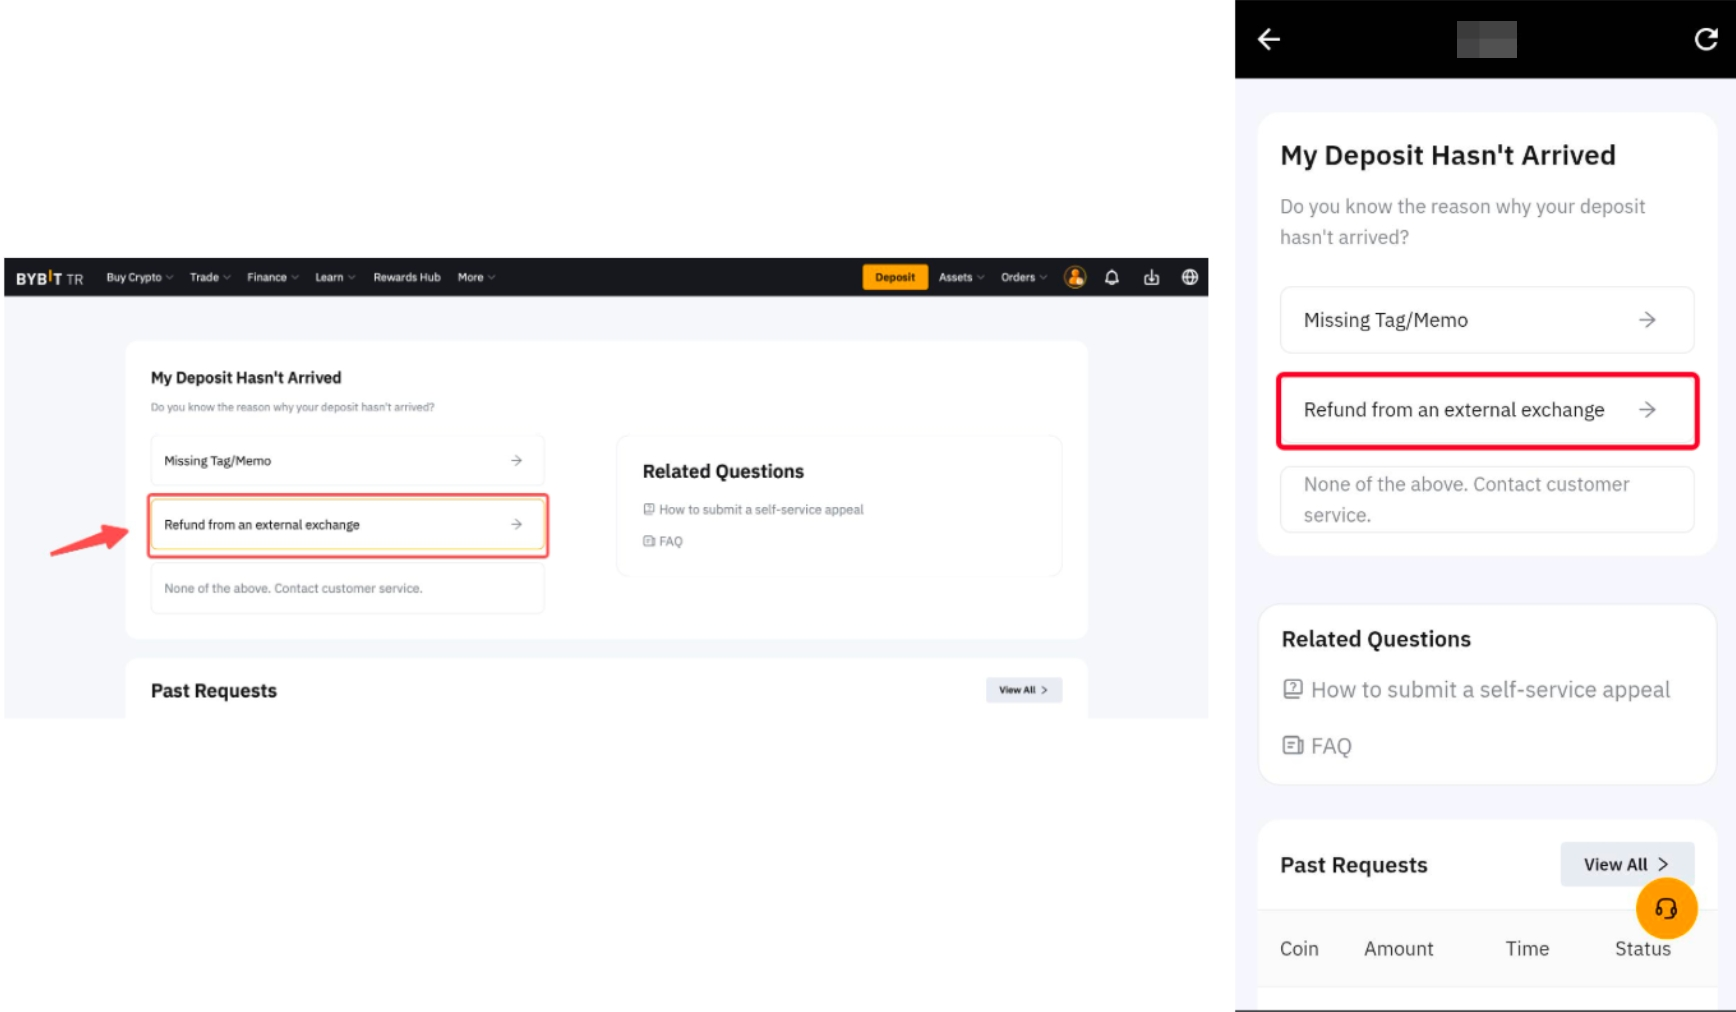1736x1012 pixels.
Task: Open desktop How to submit a self-service appeal link
Action: pos(760,510)
